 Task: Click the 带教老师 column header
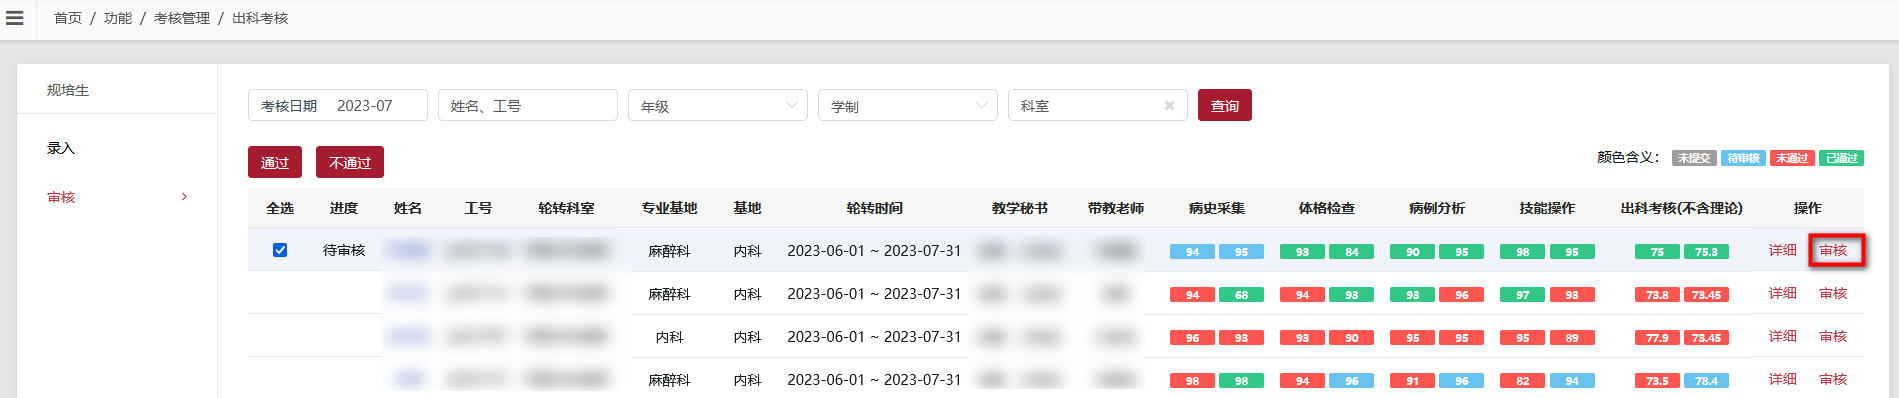pyautogui.click(x=1116, y=208)
